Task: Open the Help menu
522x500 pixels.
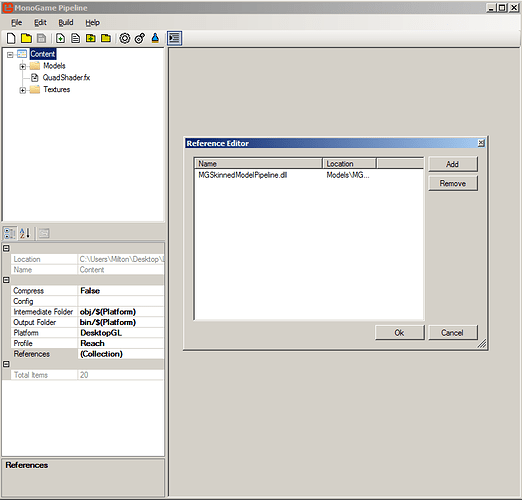Action: (92, 23)
